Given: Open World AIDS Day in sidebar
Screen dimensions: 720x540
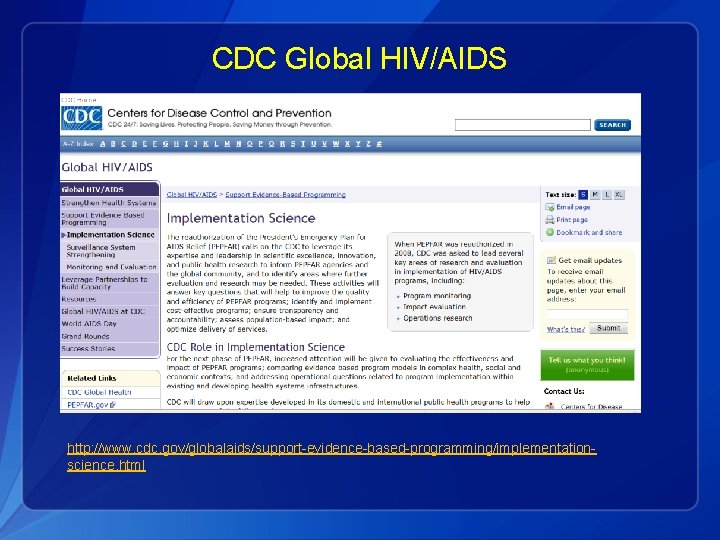Looking at the screenshot, I should tap(109, 324).
